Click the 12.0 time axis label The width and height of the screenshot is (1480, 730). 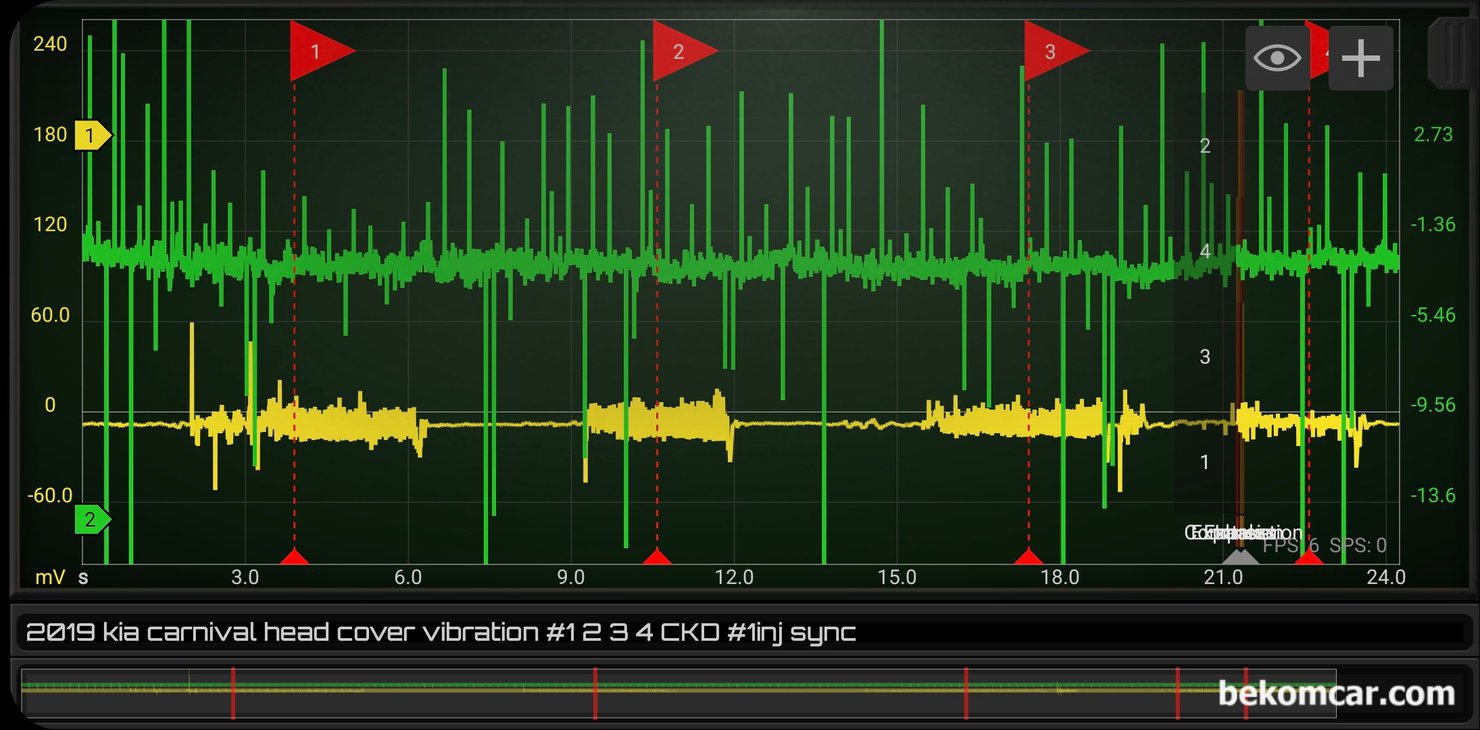click(x=733, y=577)
